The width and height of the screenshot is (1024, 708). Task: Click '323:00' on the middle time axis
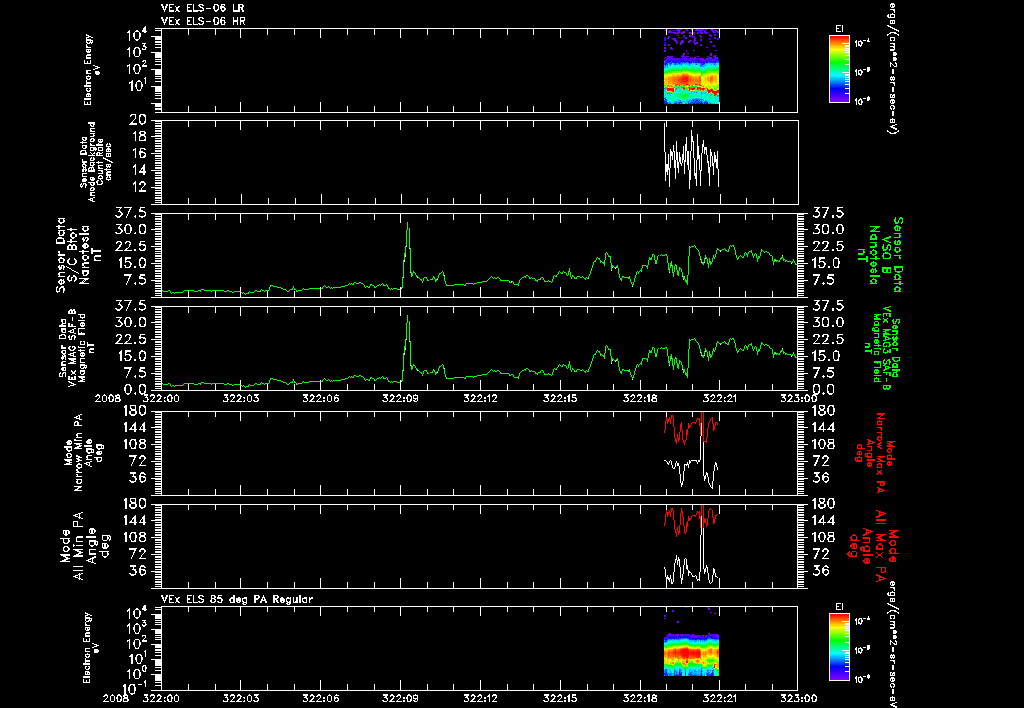[x=799, y=398]
